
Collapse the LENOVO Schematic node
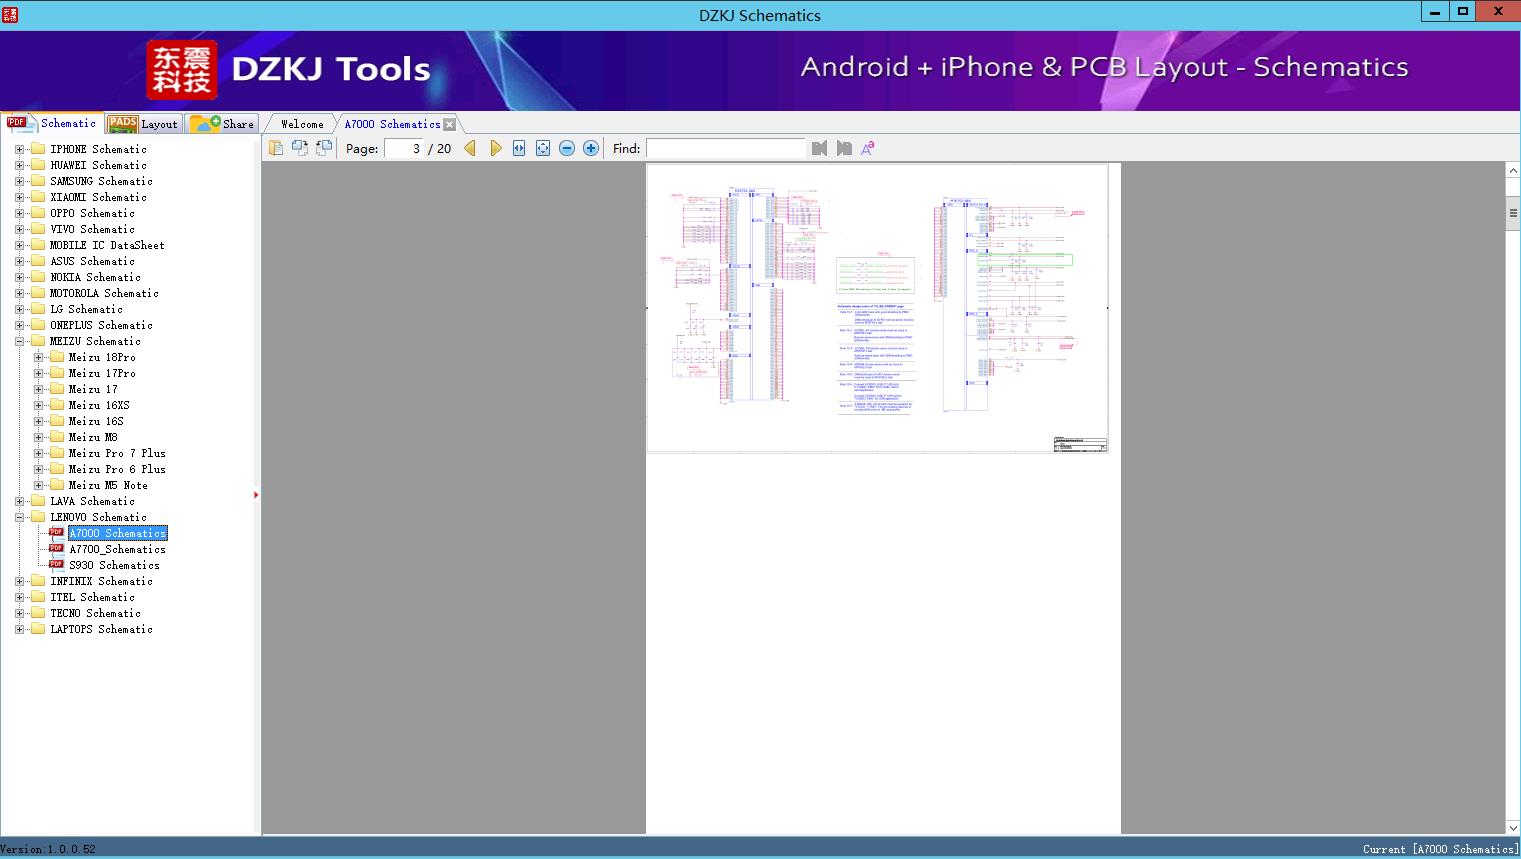point(19,517)
